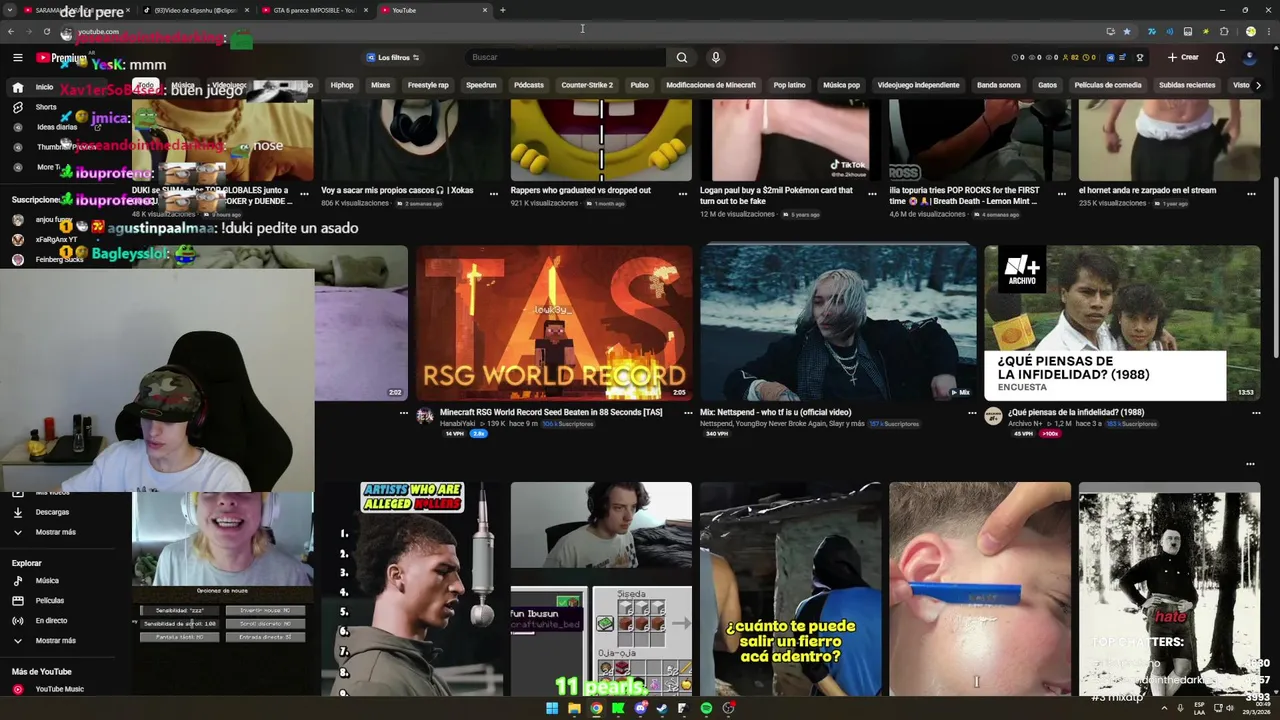Open the 'Artists who are alleged' Short
Image resolution: width=1280 pixels, height=720 pixels.
[x=412, y=589]
